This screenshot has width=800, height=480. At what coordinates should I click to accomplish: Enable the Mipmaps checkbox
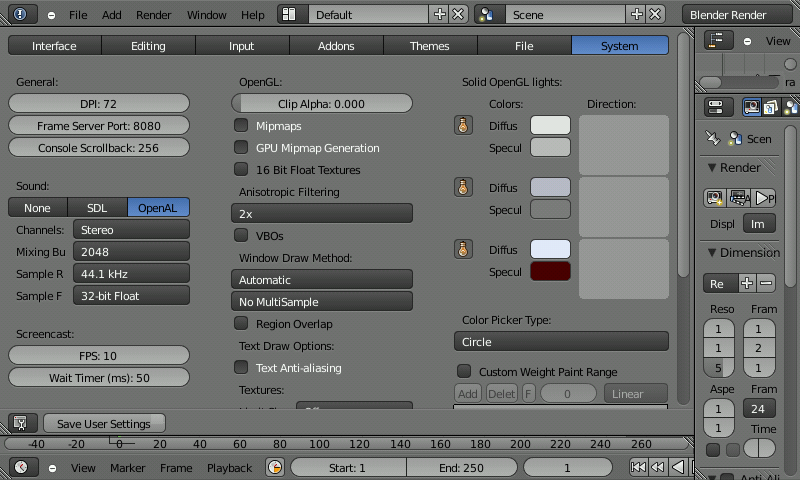pyautogui.click(x=241, y=126)
